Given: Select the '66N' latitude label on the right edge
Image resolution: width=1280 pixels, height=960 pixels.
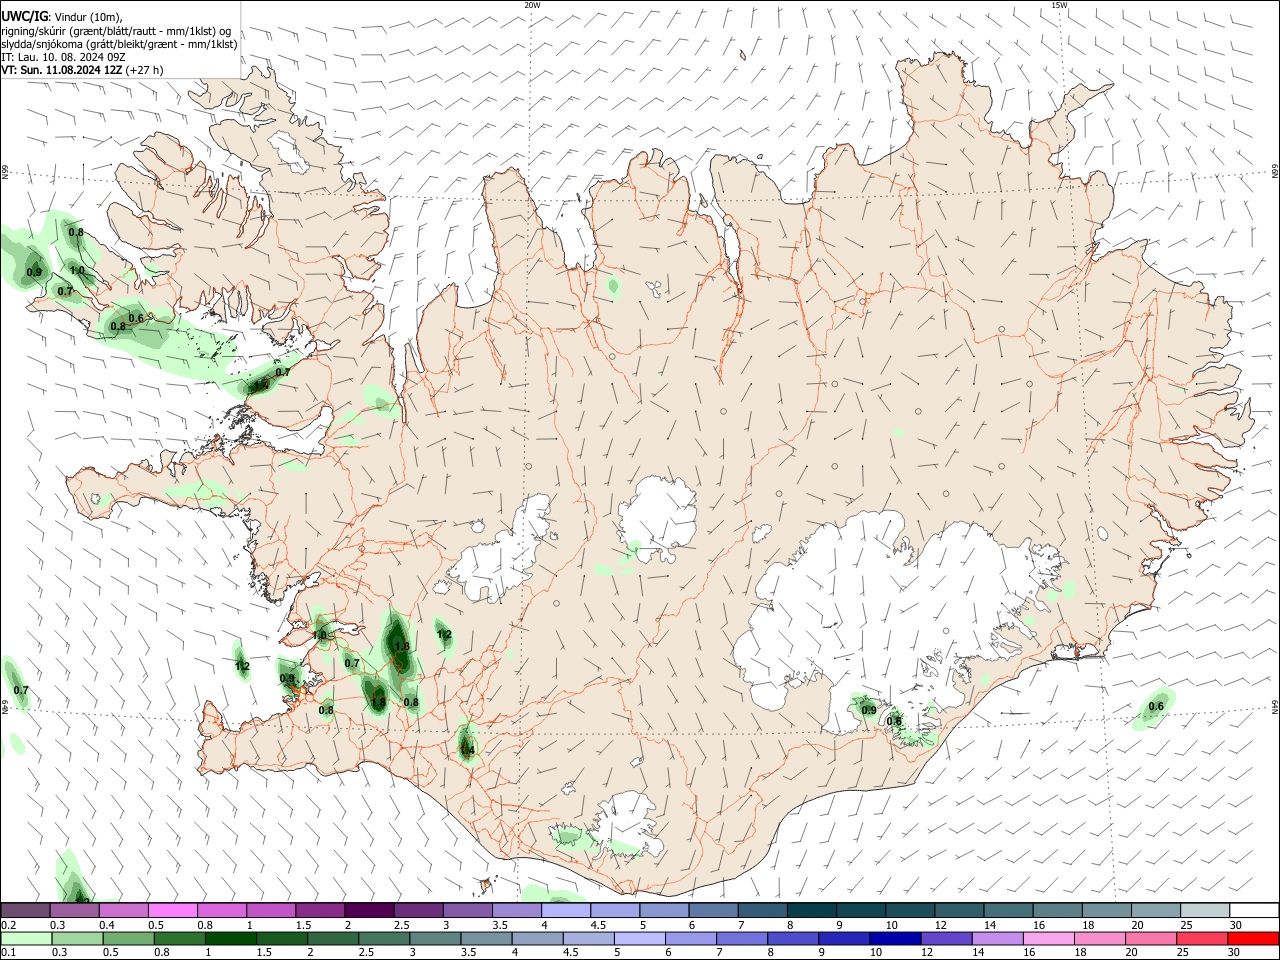Looking at the screenshot, I should pyautogui.click(x=1275, y=172).
